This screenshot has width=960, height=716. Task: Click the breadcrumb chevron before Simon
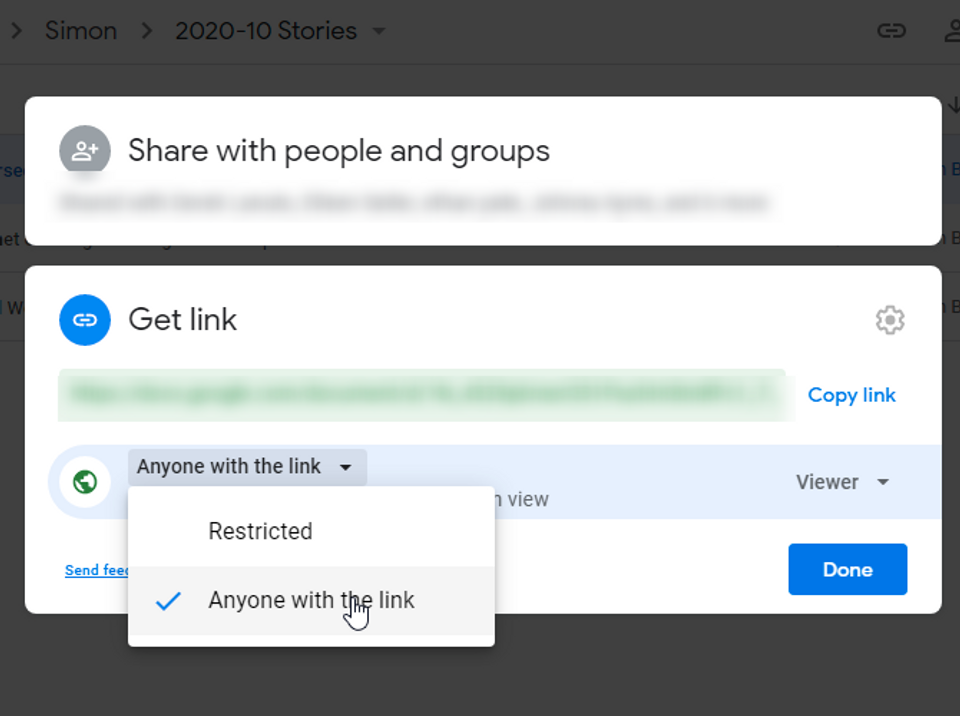pos(17,31)
